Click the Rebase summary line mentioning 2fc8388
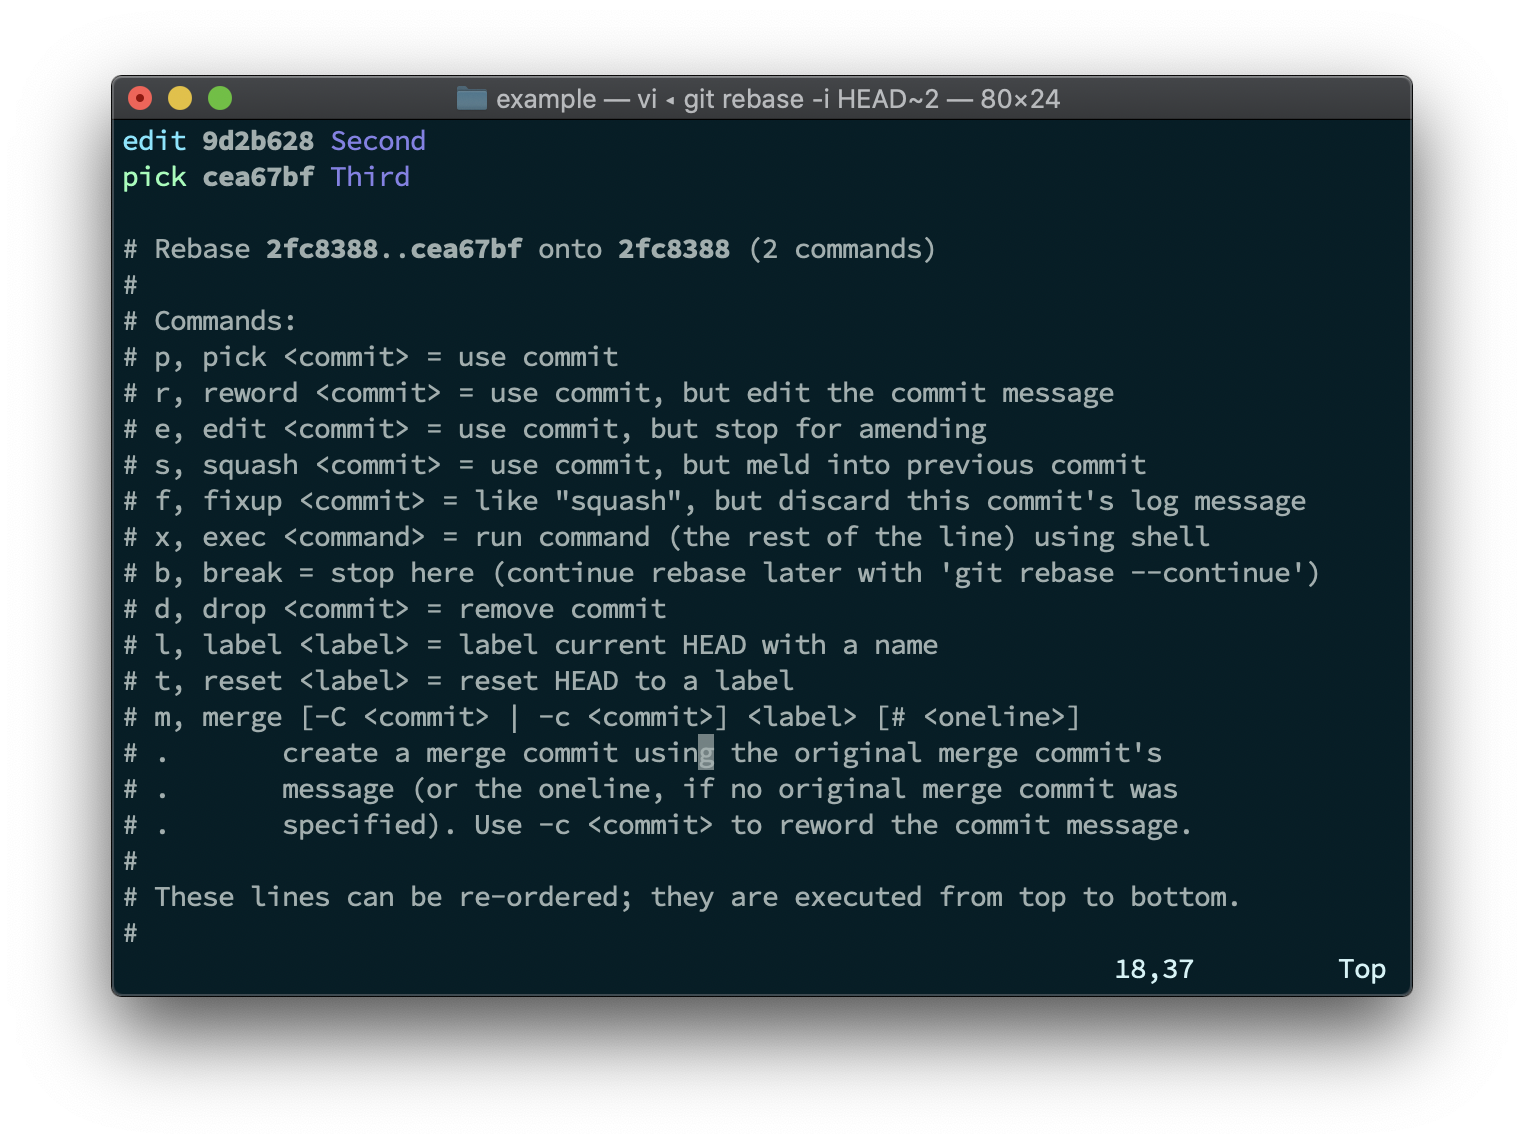The width and height of the screenshot is (1524, 1144). pos(530,249)
